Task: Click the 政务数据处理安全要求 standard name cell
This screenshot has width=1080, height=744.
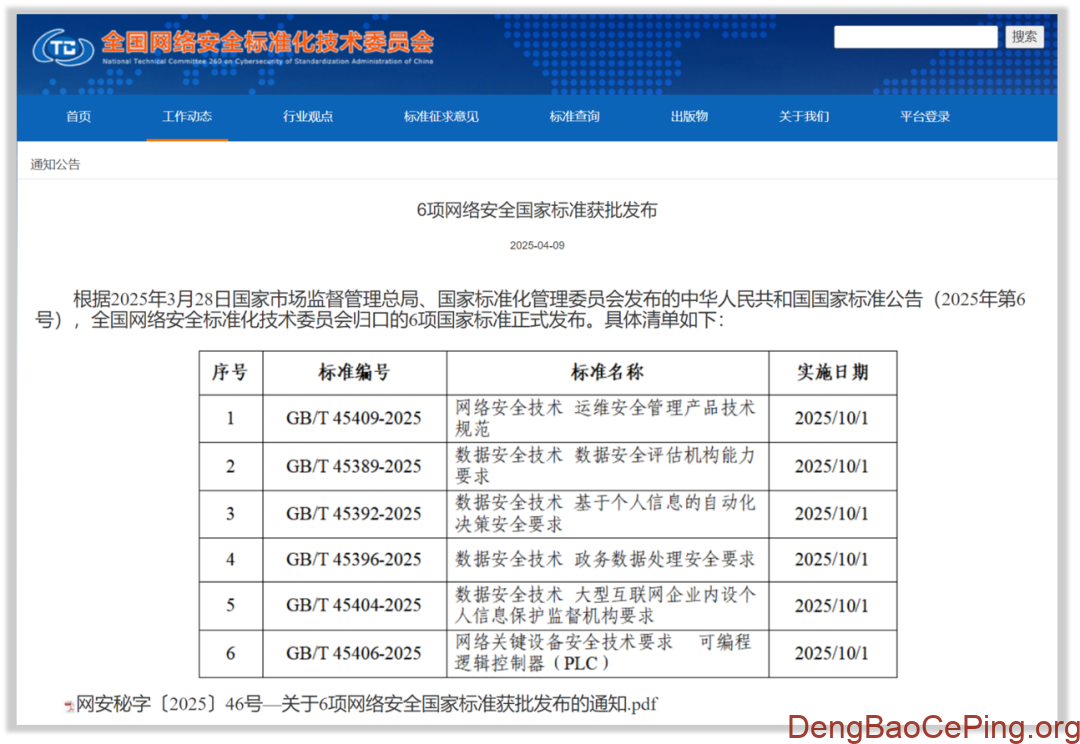Action: (x=606, y=560)
